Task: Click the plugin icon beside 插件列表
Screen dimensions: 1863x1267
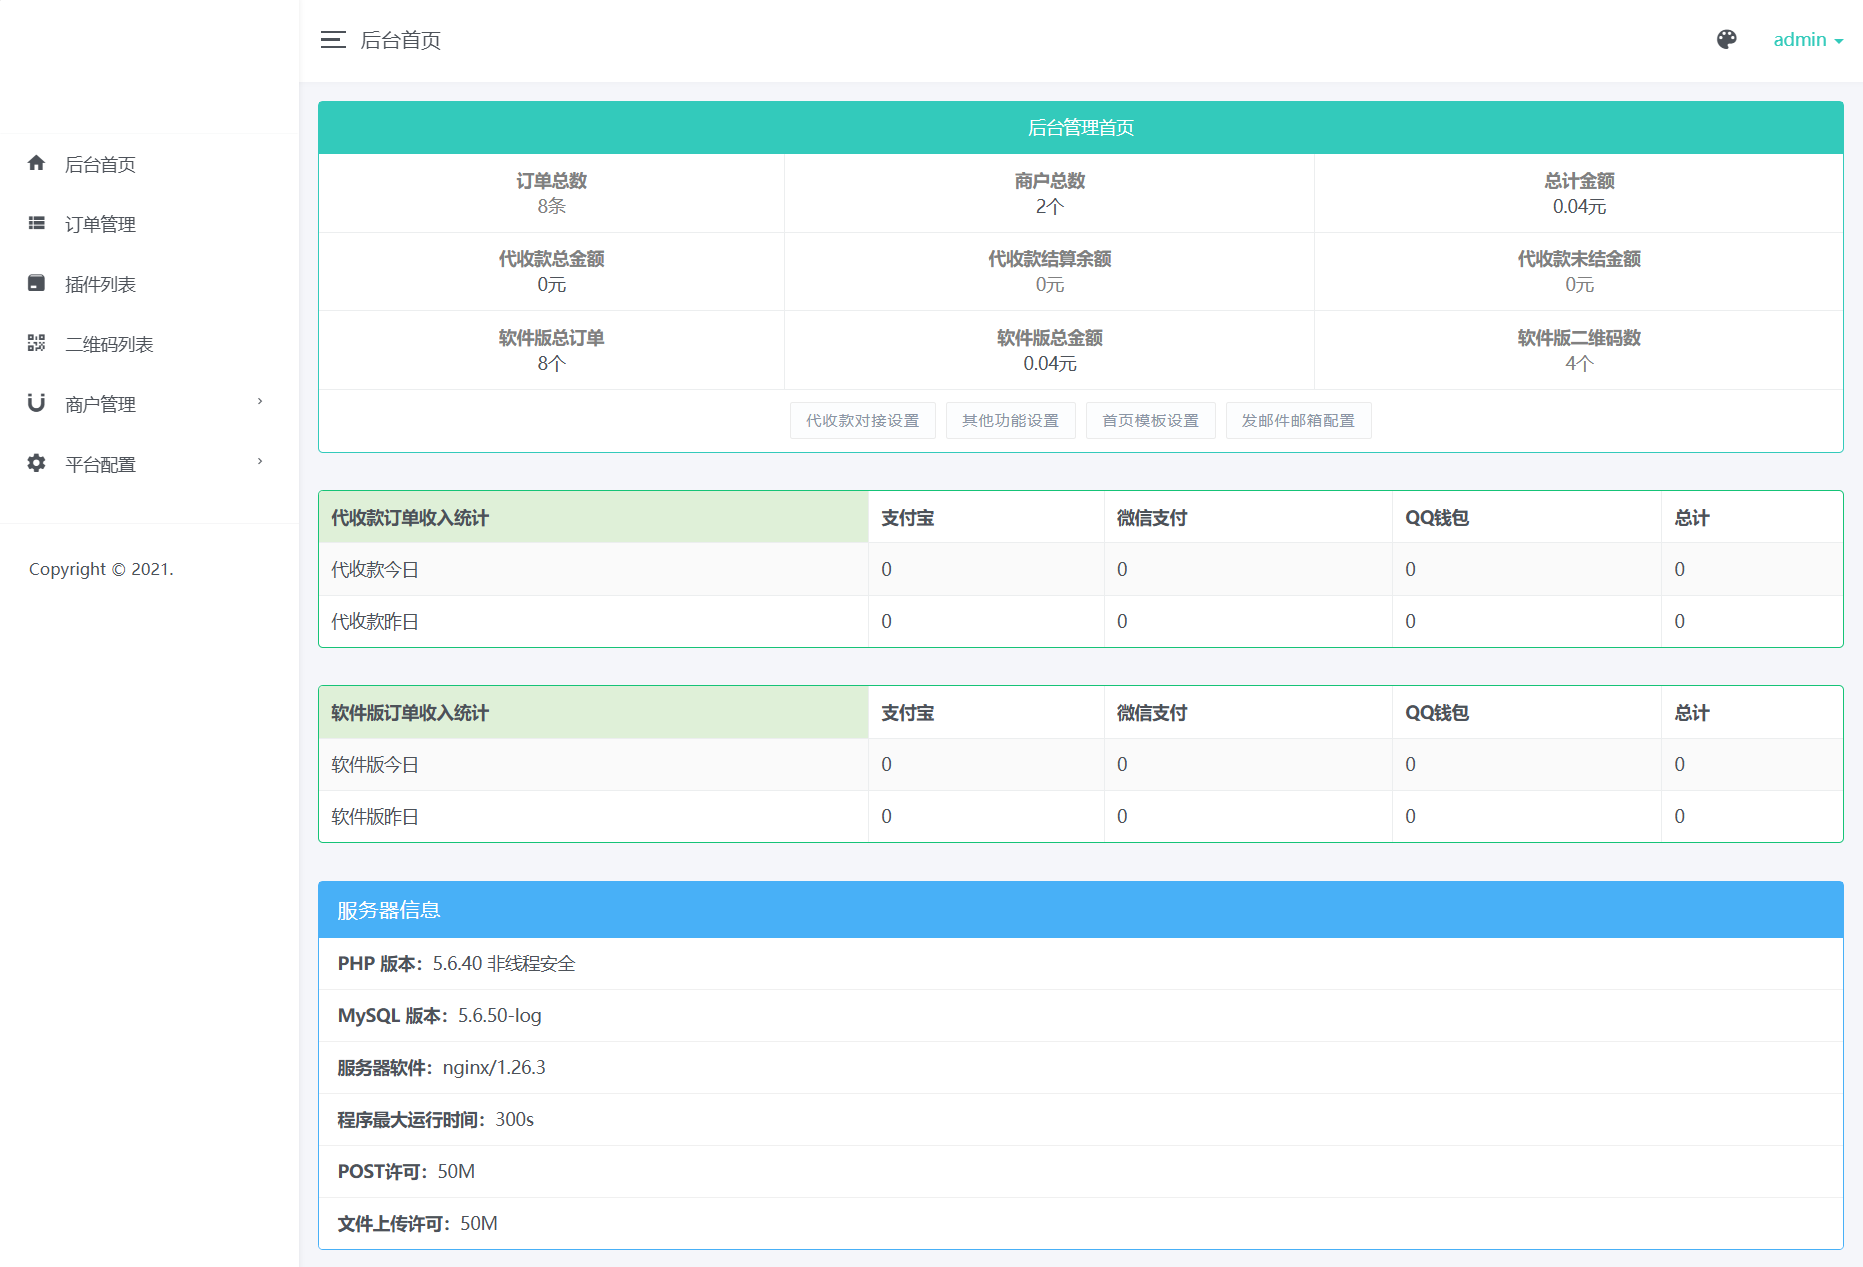Action: 37,283
